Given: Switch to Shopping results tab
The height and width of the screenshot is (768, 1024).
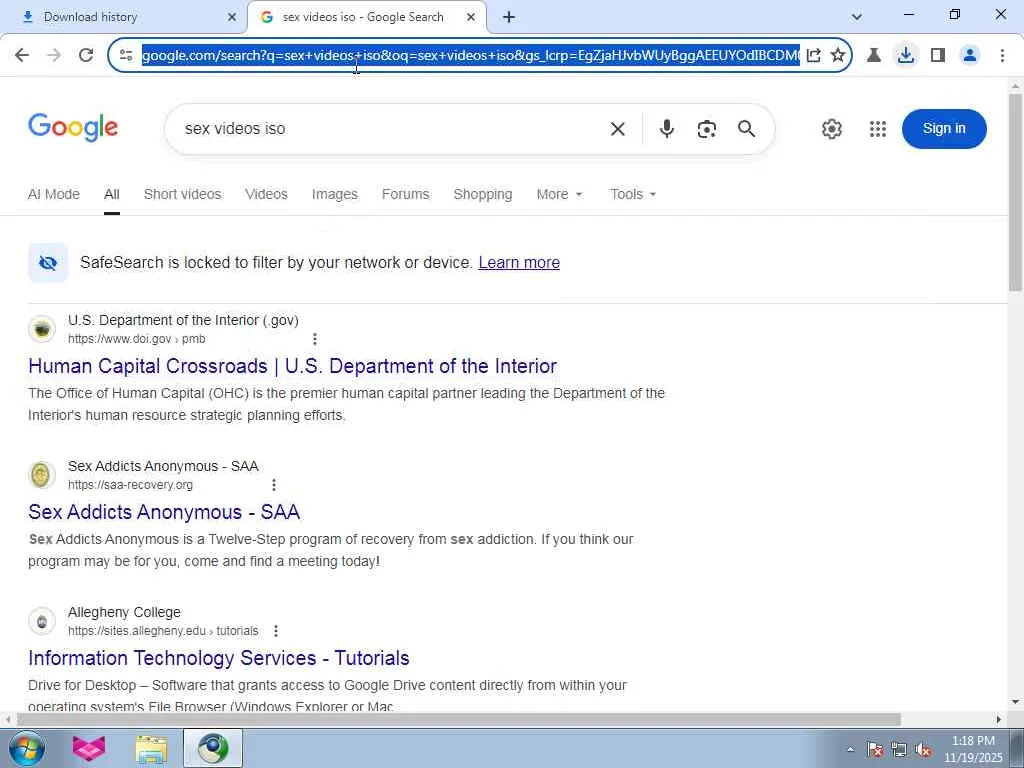Looking at the screenshot, I should (483, 195).
